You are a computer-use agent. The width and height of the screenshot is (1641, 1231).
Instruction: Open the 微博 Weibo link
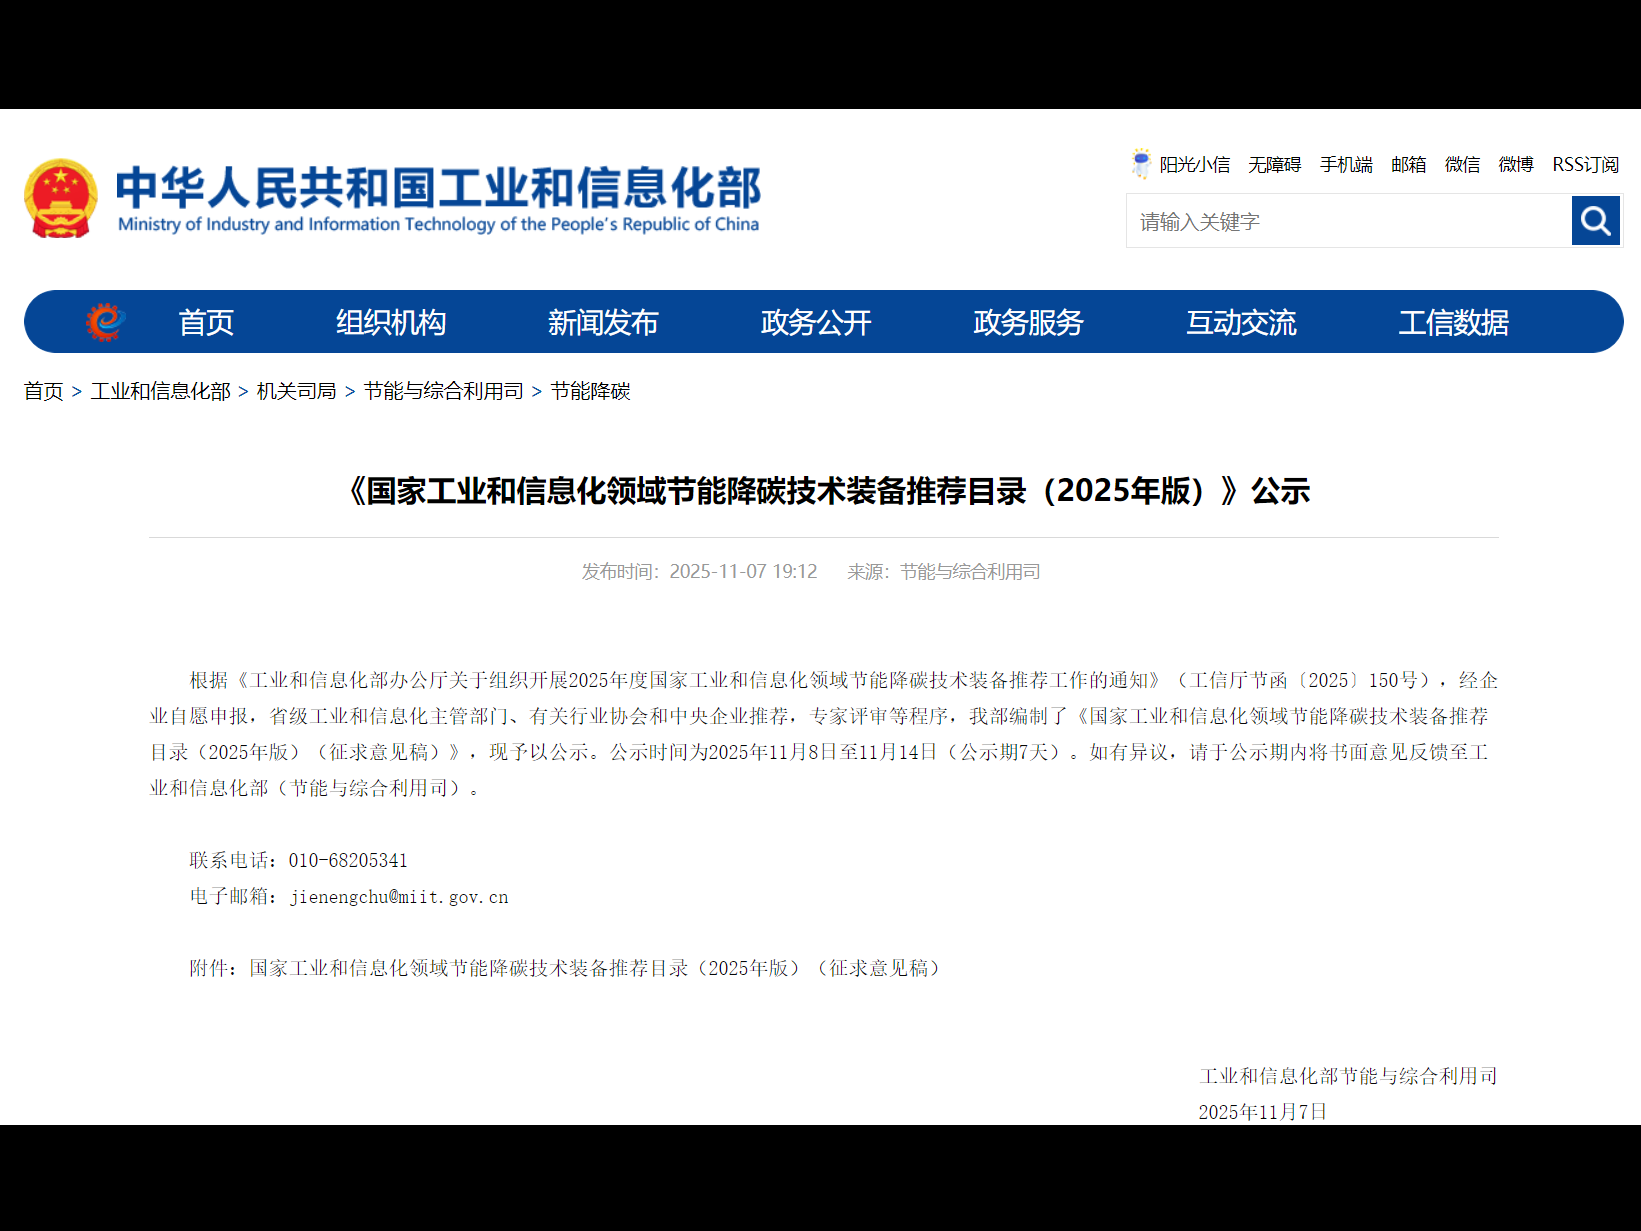(1515, 164)
